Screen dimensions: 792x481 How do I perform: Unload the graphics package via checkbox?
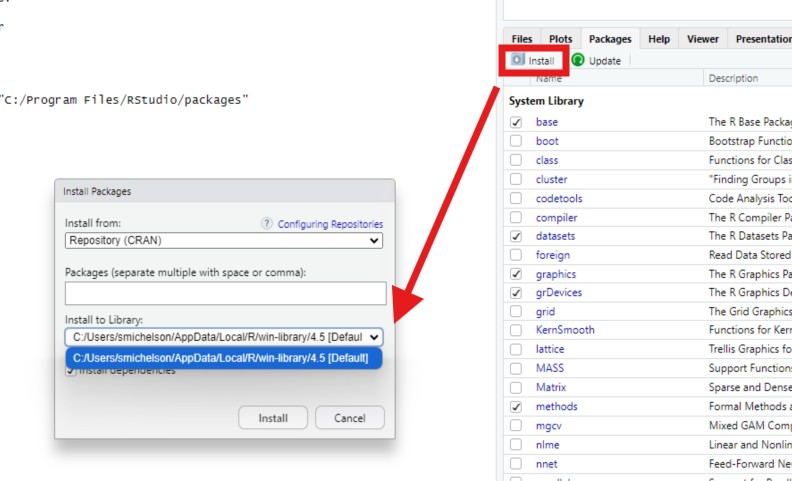tap(516, 274)
